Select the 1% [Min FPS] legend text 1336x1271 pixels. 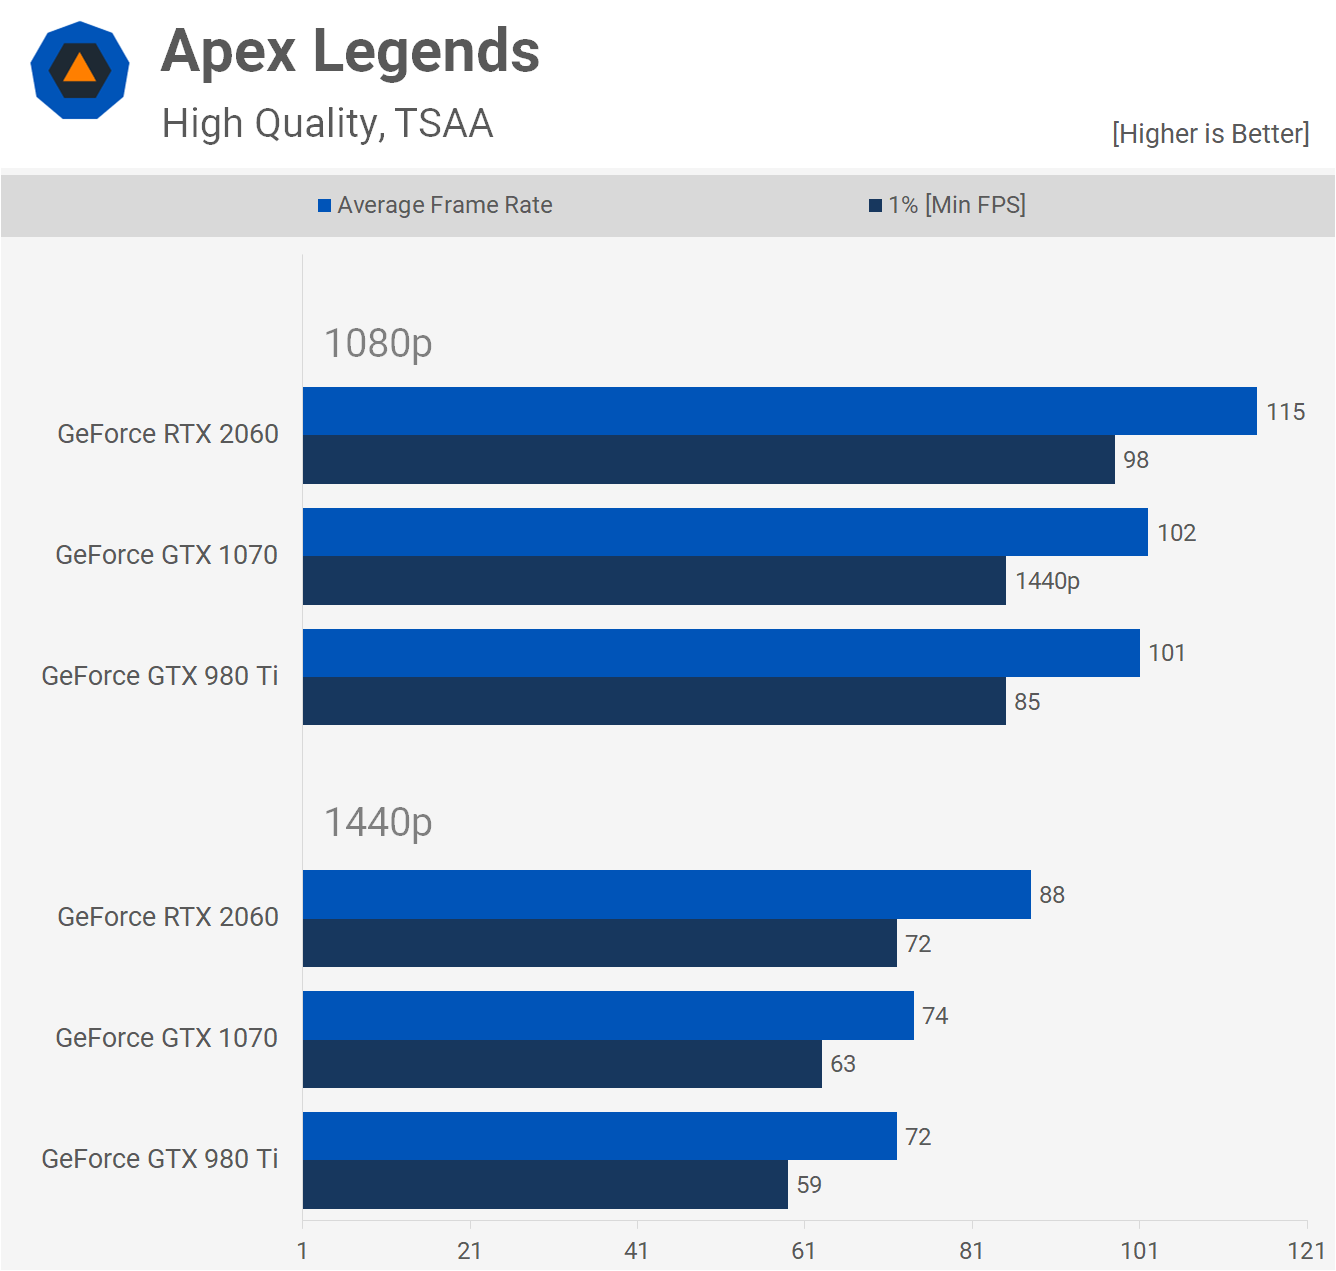tap(956, 205)
